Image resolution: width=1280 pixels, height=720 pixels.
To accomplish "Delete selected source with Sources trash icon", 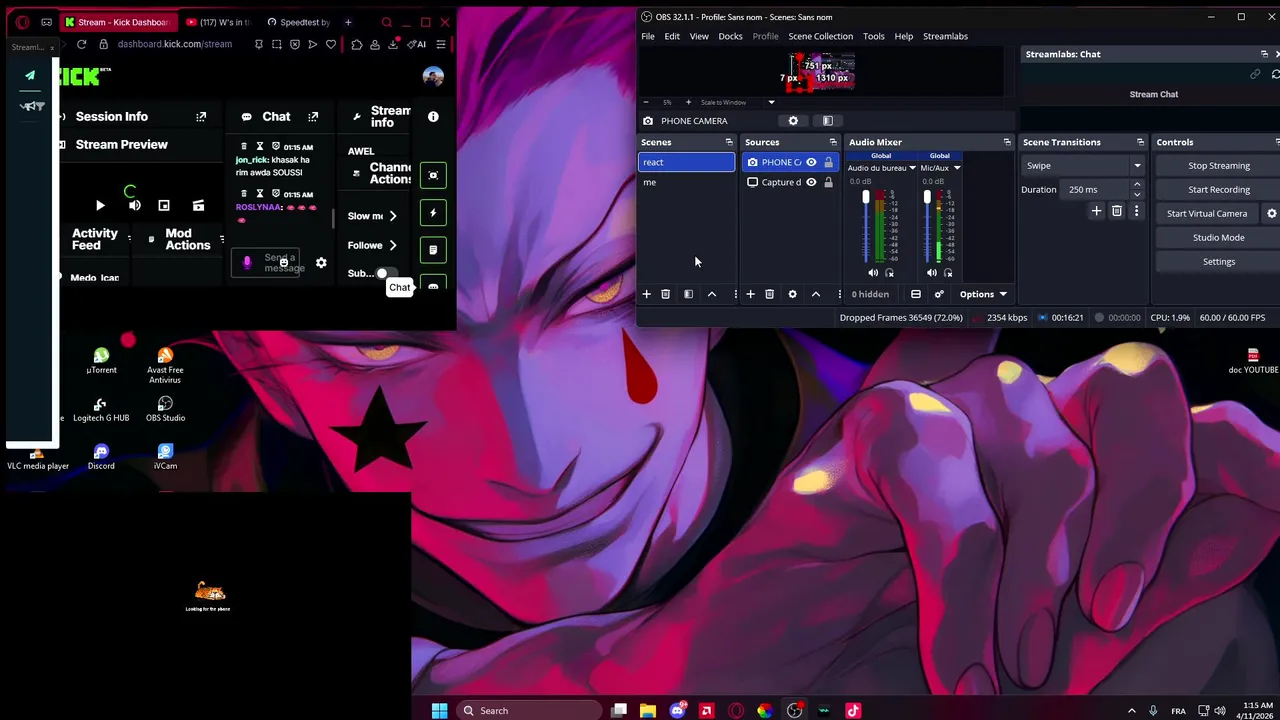I will point(769,294).
